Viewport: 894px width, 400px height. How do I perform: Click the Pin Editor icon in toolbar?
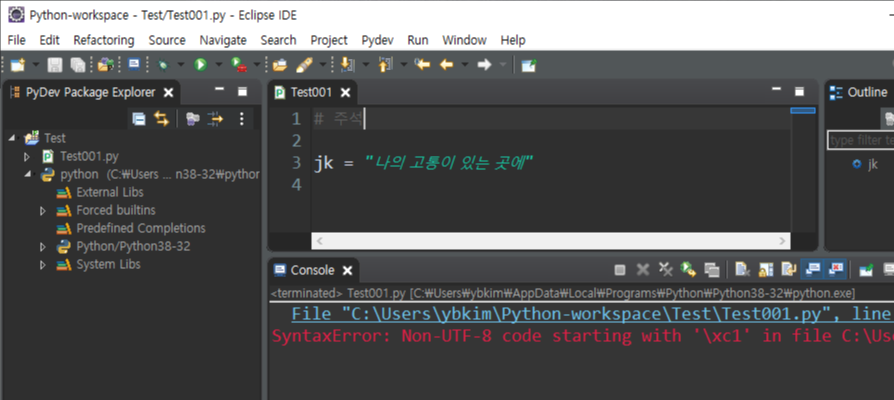pos(529,65)
